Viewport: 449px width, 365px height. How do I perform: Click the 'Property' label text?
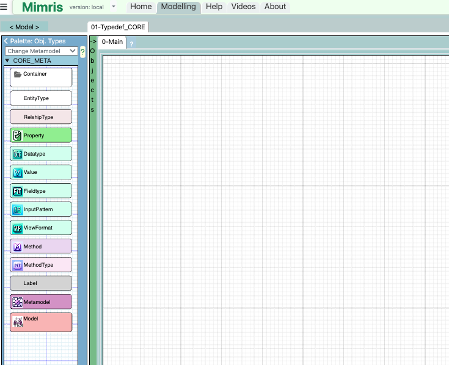(x=34, y=136)
